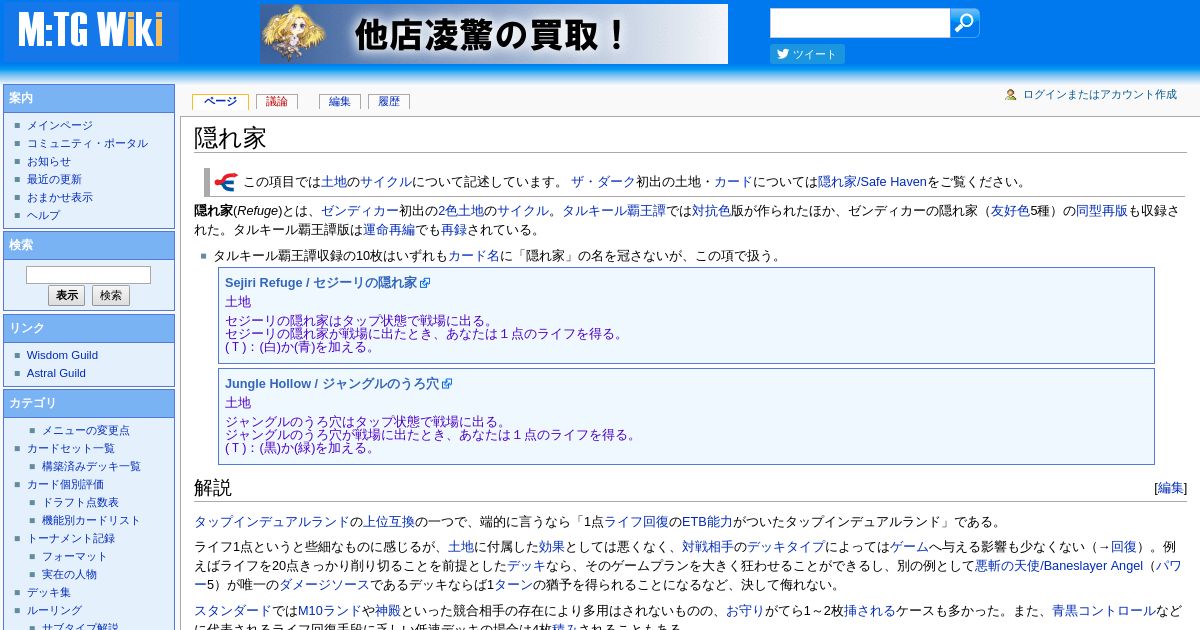1200x630 pixels.
Task: Click 青黒コントロール link
Action: (x=1103, y=611)
